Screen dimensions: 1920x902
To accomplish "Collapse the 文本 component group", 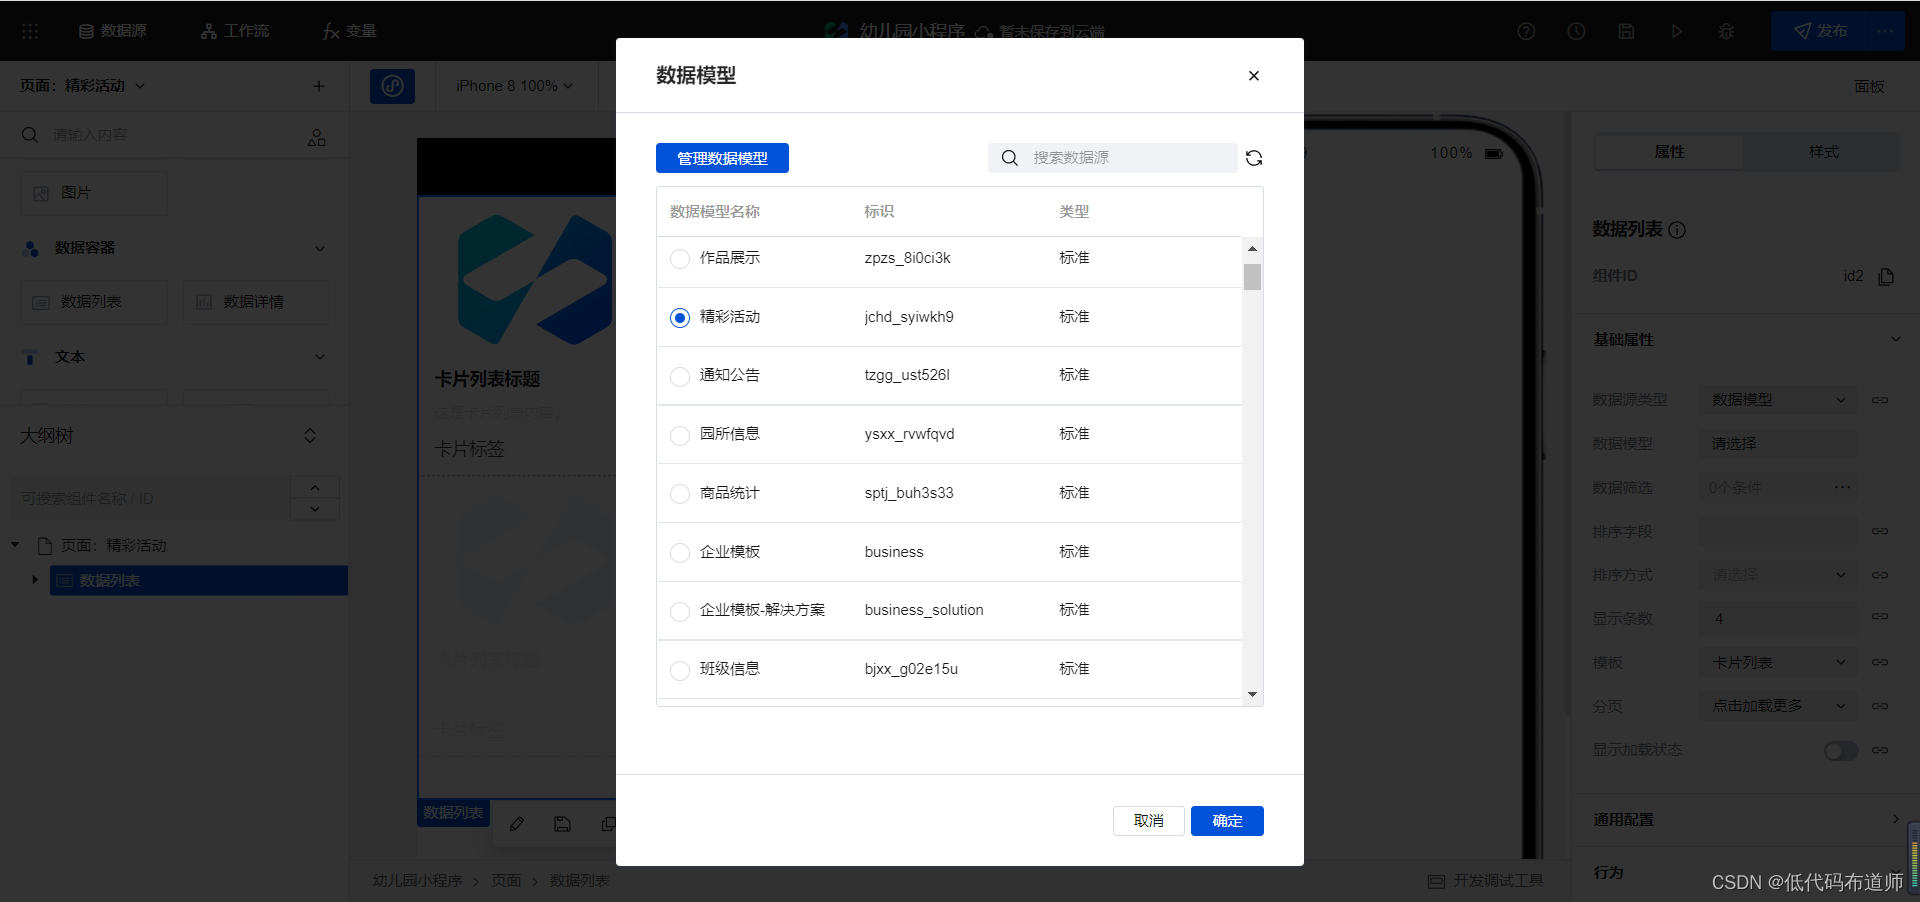I will 320,357.
